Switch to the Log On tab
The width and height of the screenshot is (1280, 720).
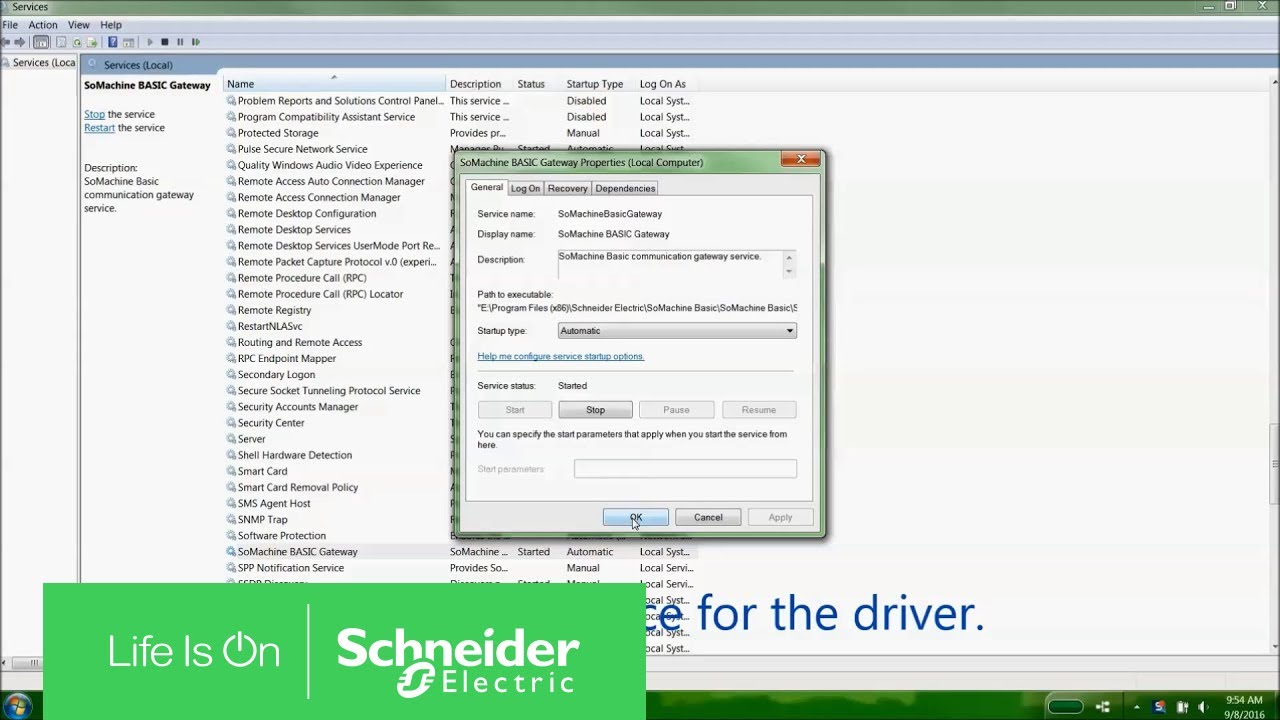pyautogui.click(x=525, y=188)
